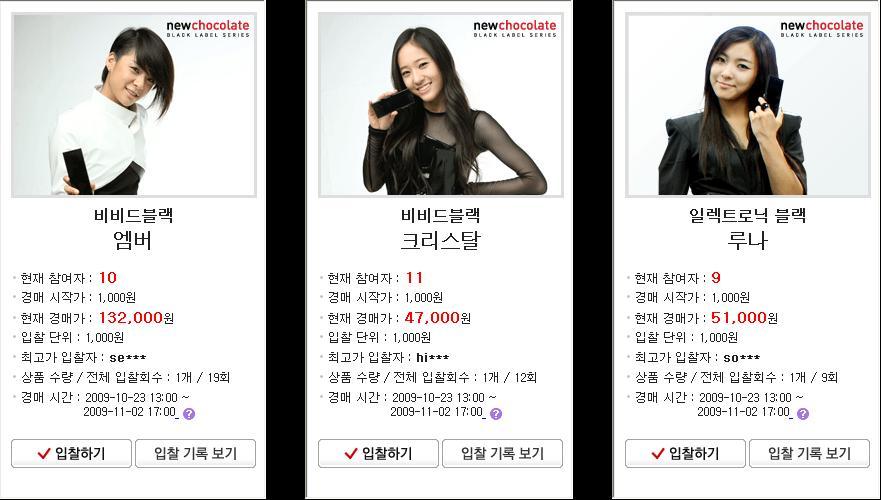The height and width of the screenshot is (500, 881).
Task: Place a bid on the 엠버 item
Action: 71,453
